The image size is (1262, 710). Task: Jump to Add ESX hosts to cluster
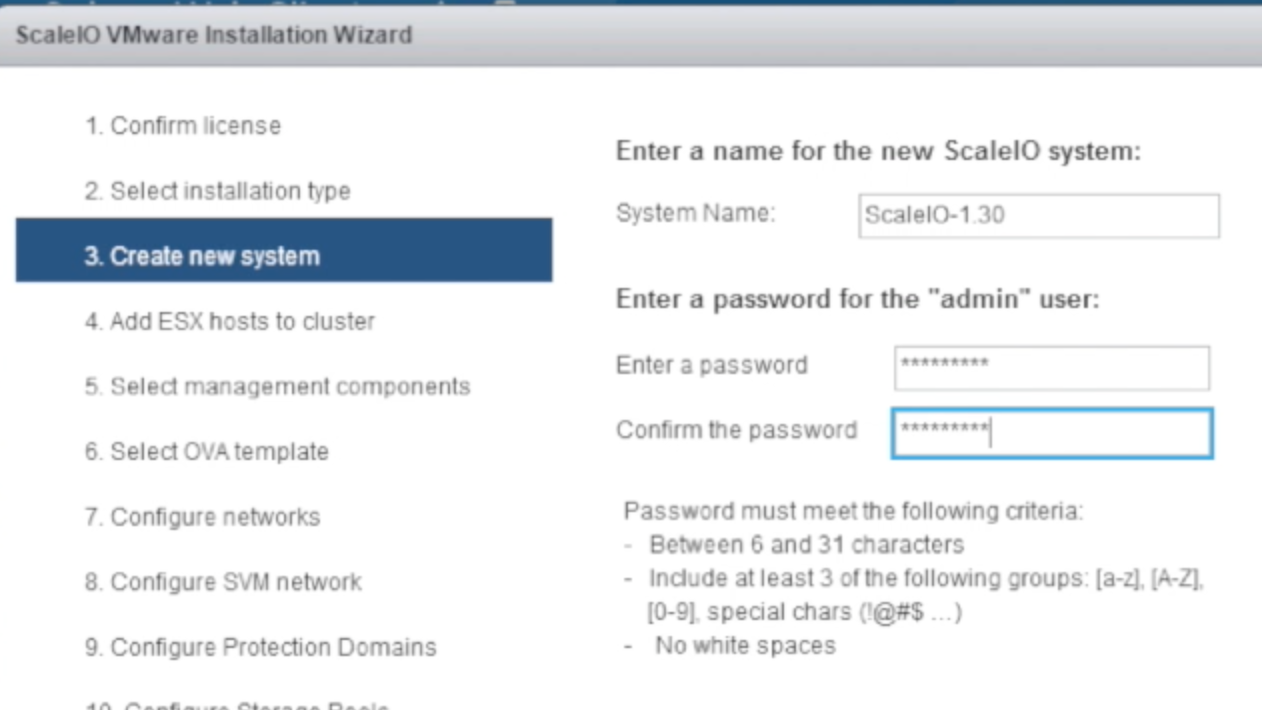tap(229, 322)
